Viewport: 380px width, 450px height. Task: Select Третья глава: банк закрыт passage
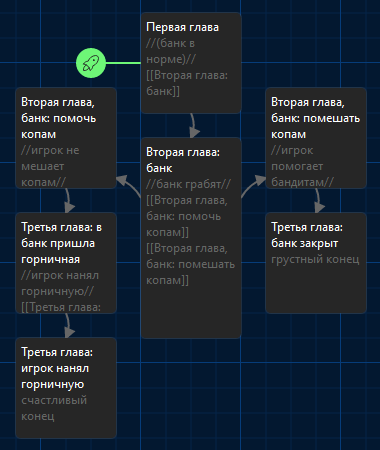coord(316,263)
